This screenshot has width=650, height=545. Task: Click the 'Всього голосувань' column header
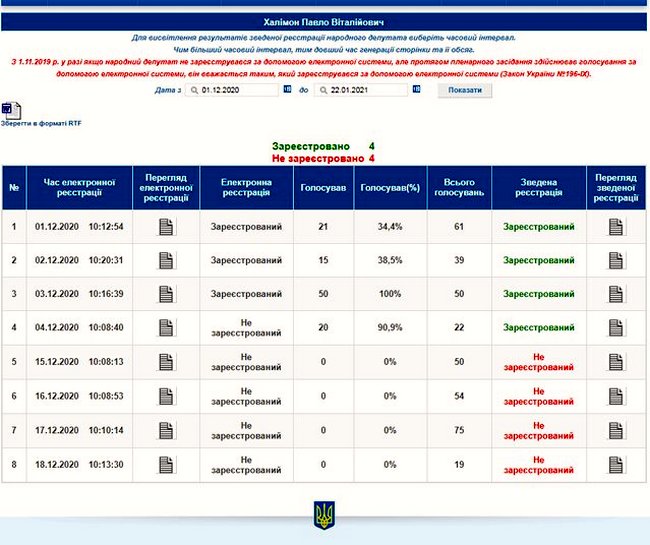pyautogui.click(x=459, y=187)
